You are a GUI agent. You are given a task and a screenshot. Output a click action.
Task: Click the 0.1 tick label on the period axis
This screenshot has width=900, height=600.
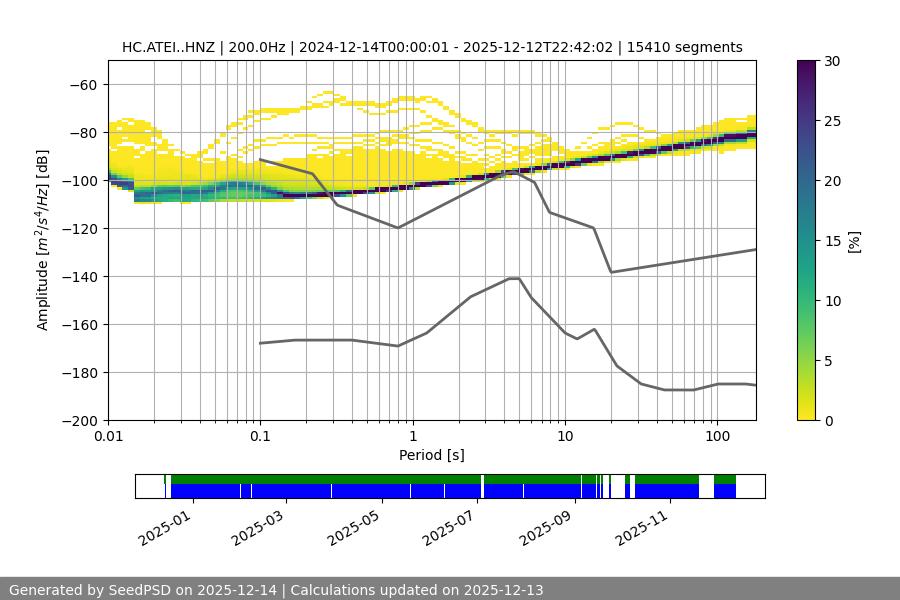coord(260,437)
